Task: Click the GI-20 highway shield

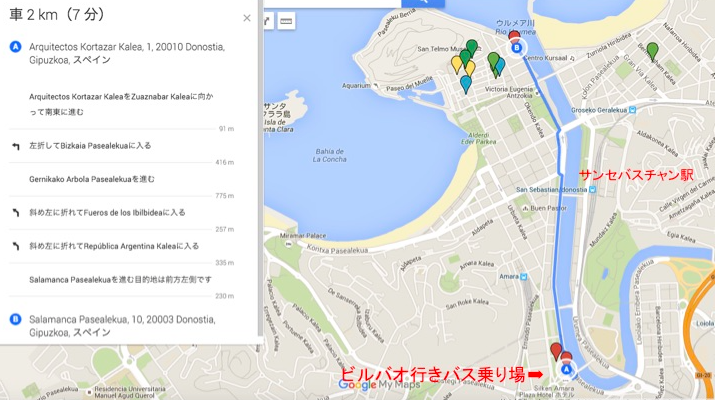Action: tap(704, 375)
